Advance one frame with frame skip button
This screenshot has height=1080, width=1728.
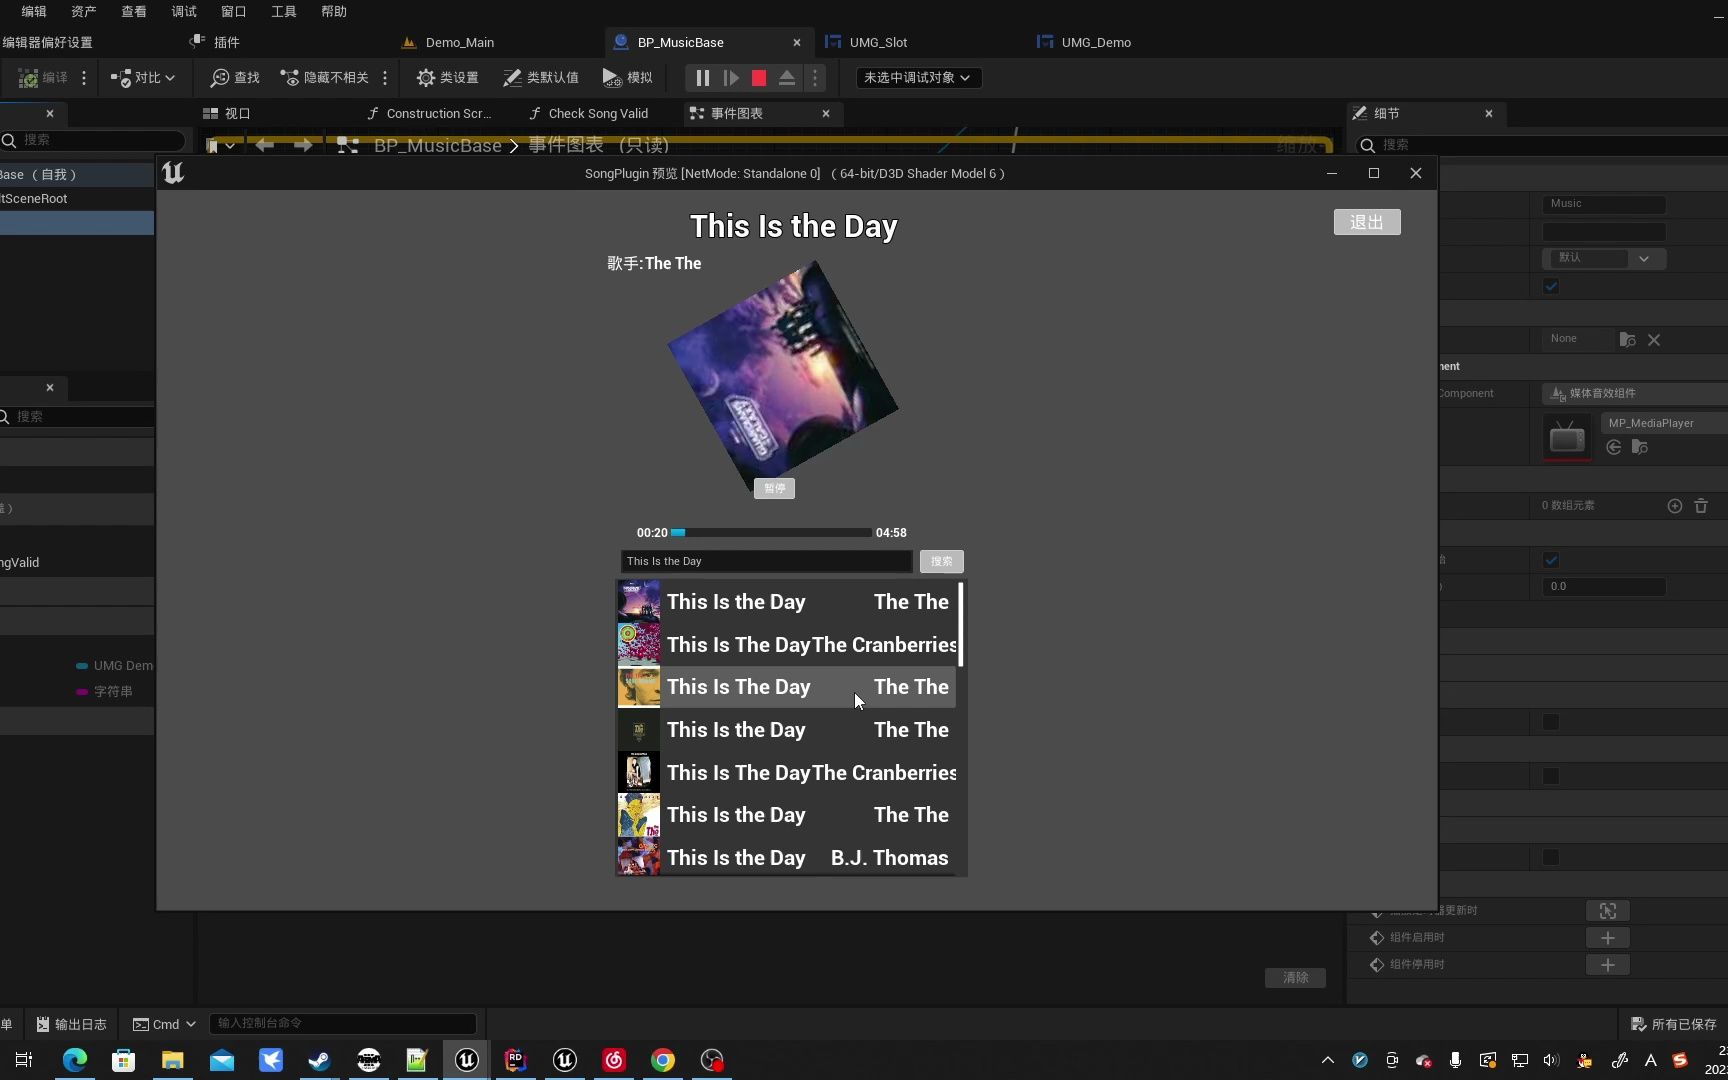731,78
